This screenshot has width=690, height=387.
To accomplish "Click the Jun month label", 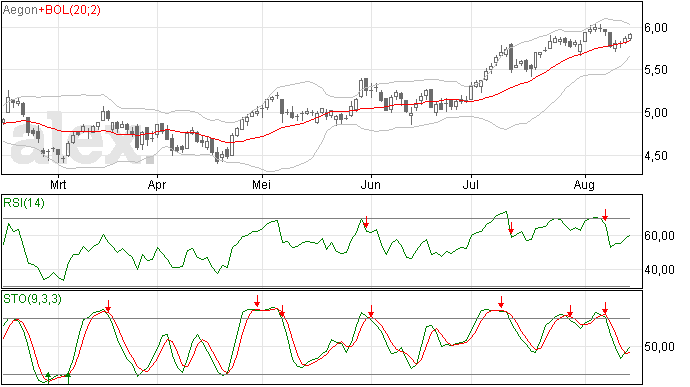I will click(x=371, y=184).
